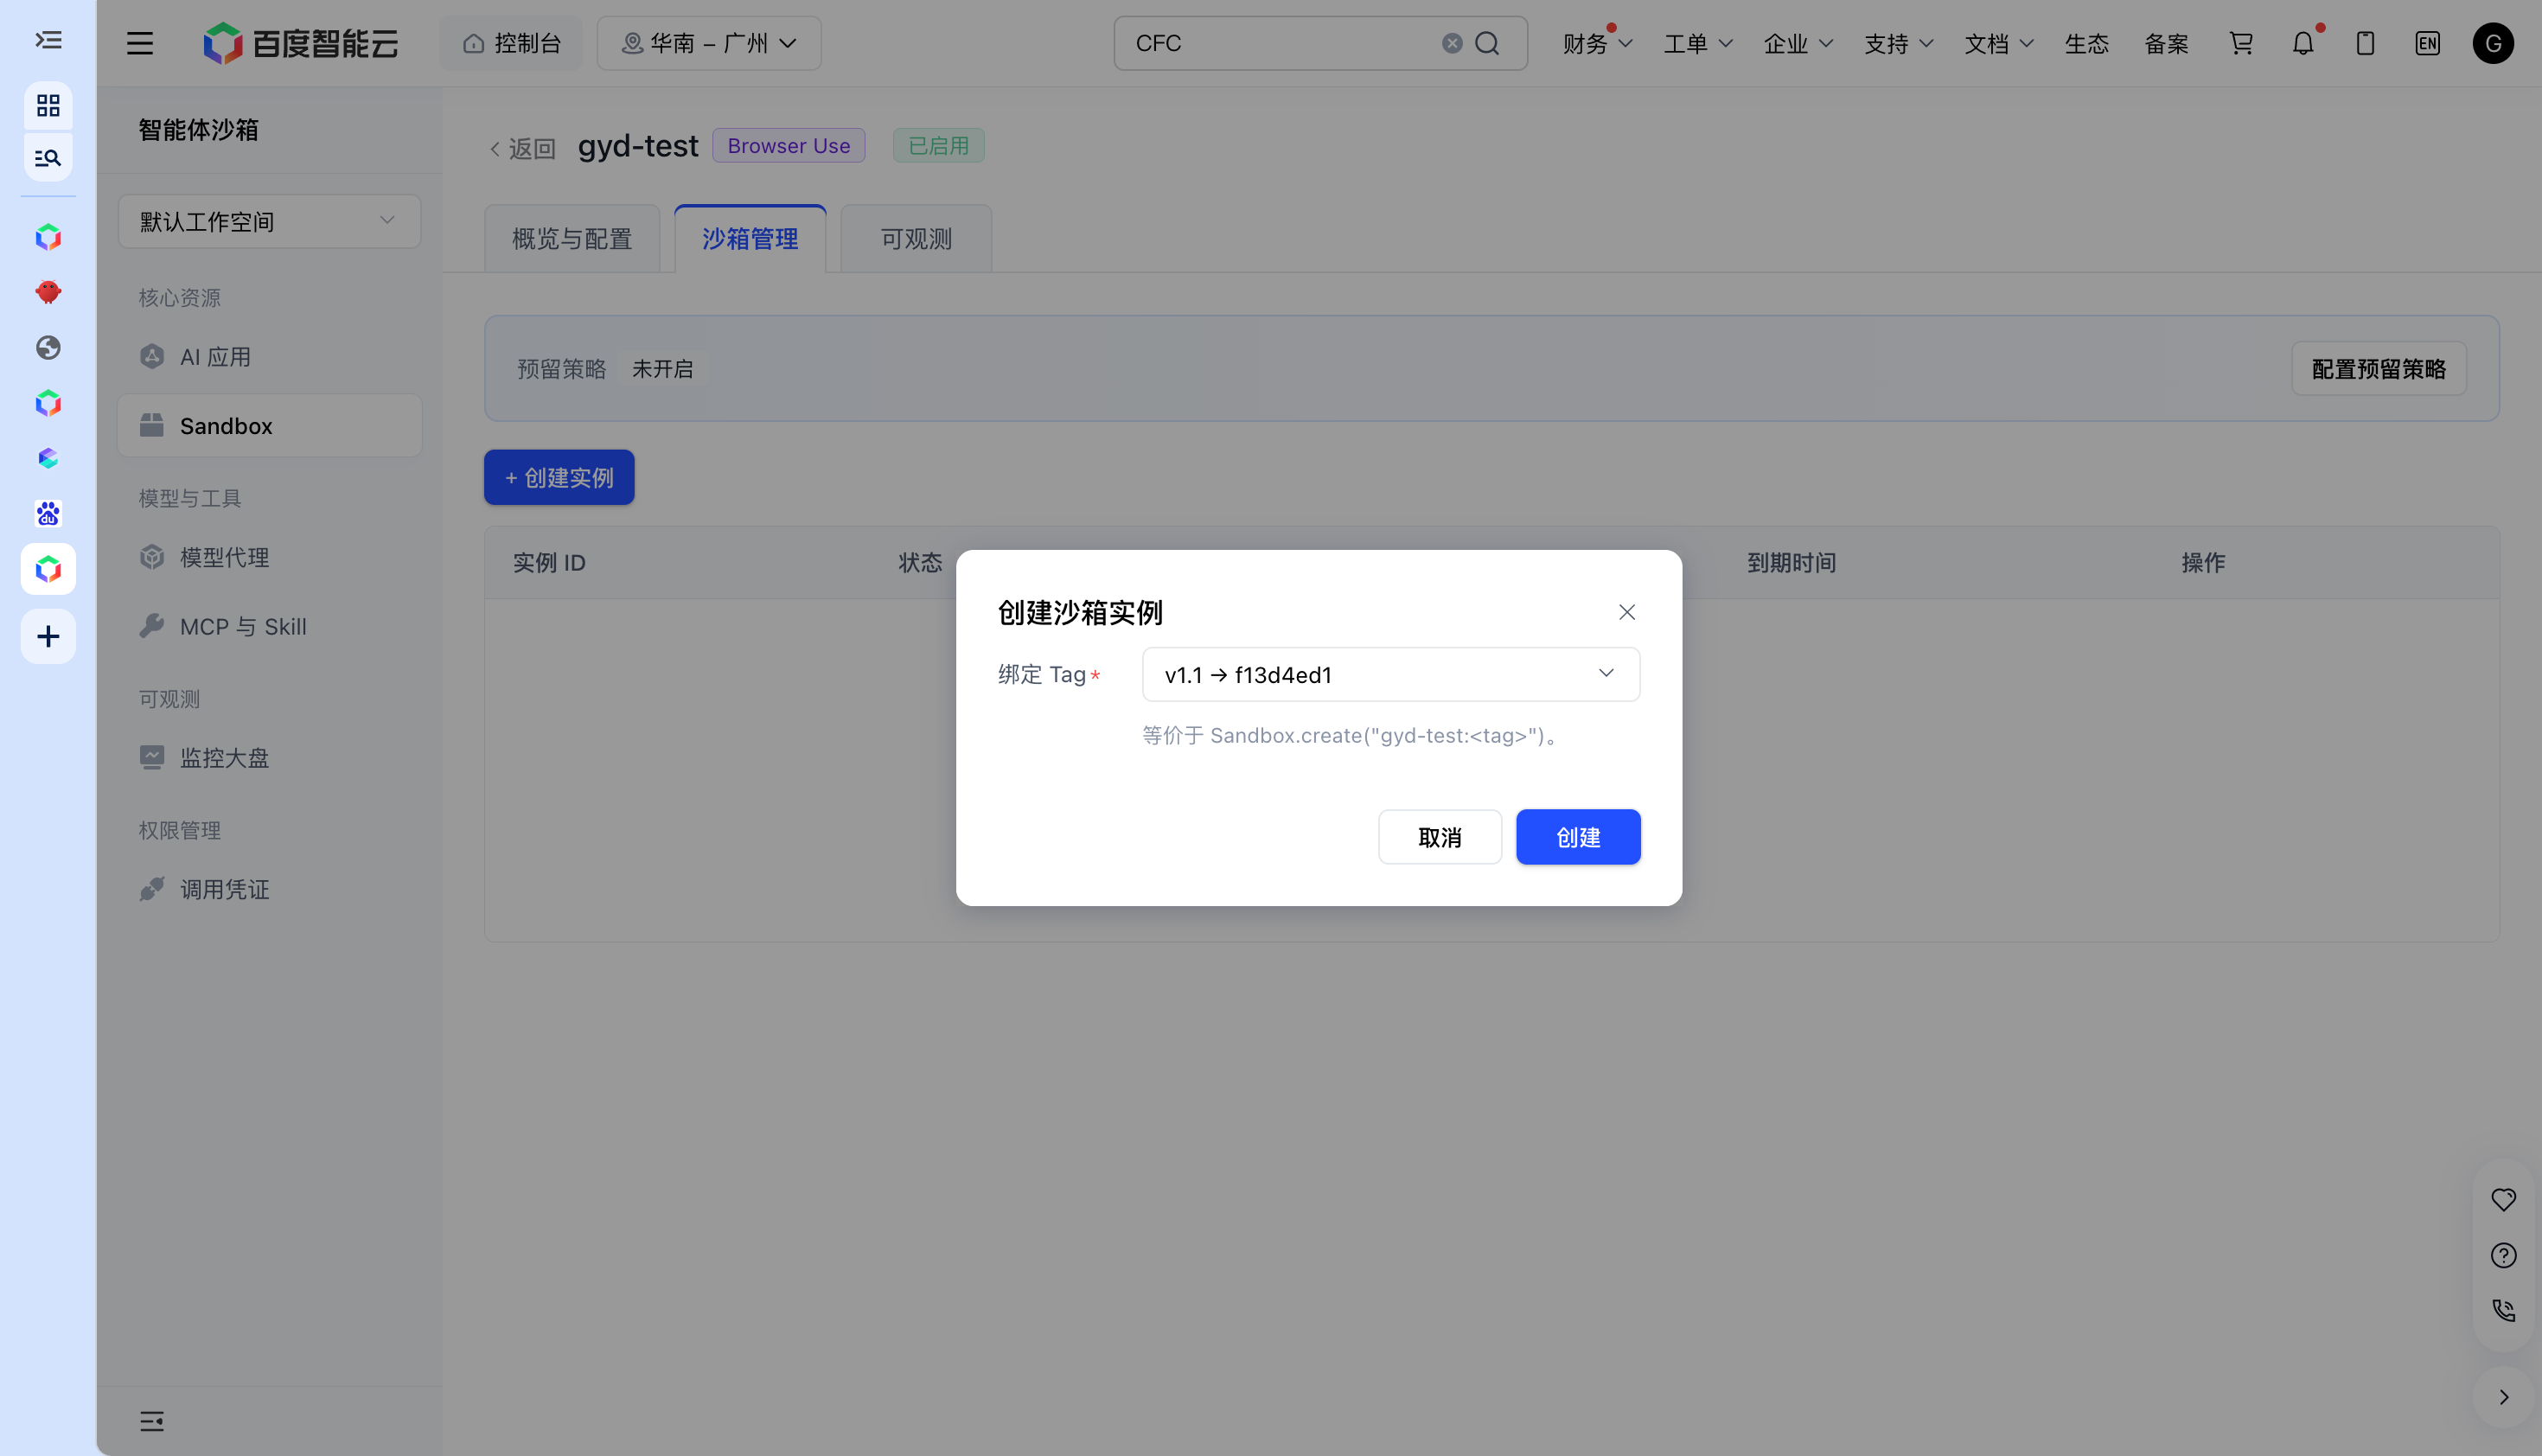Switch language with the EN icon
Viewport: 2542px width, 1456px height.
(x=2427, y=43)
